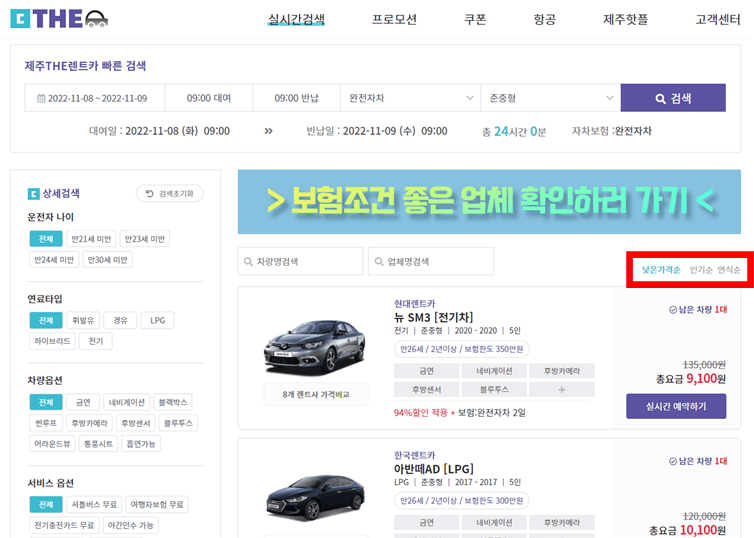The height and width of the screenshot is (538, 754).
Task: Open the 쿠폰 menu
Action: point(475,20)
